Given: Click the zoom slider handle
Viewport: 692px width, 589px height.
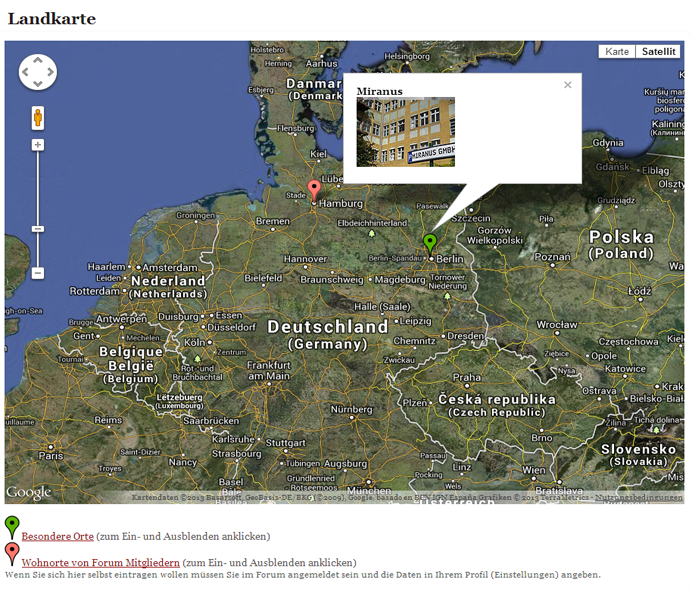Looking at the screenshot, I should 38,229.
